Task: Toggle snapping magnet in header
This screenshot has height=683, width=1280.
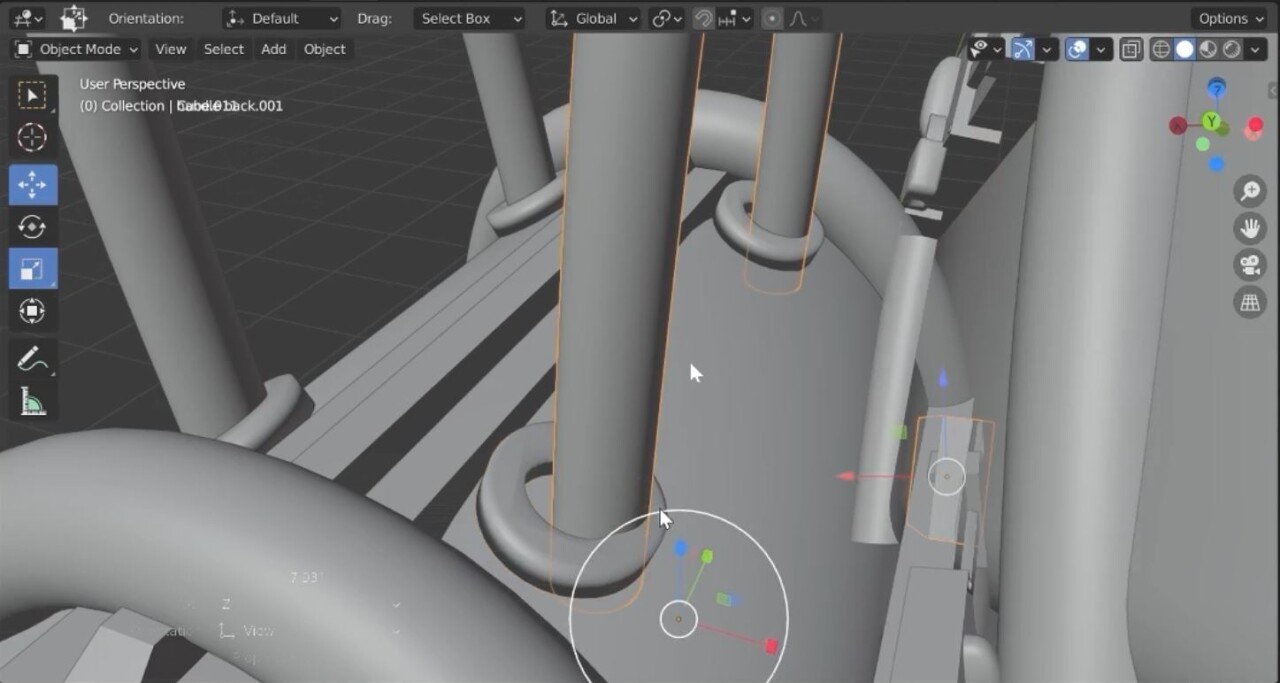Action: pos(704,18)
